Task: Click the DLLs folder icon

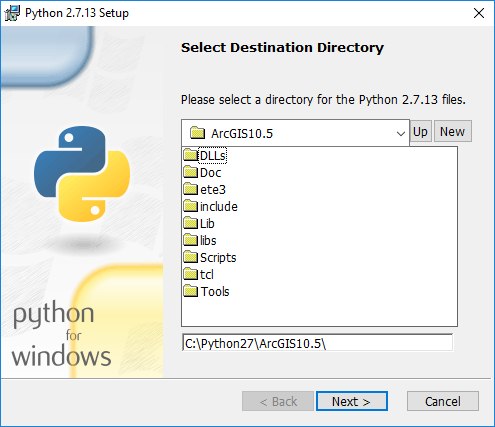Action: (191, 155)
